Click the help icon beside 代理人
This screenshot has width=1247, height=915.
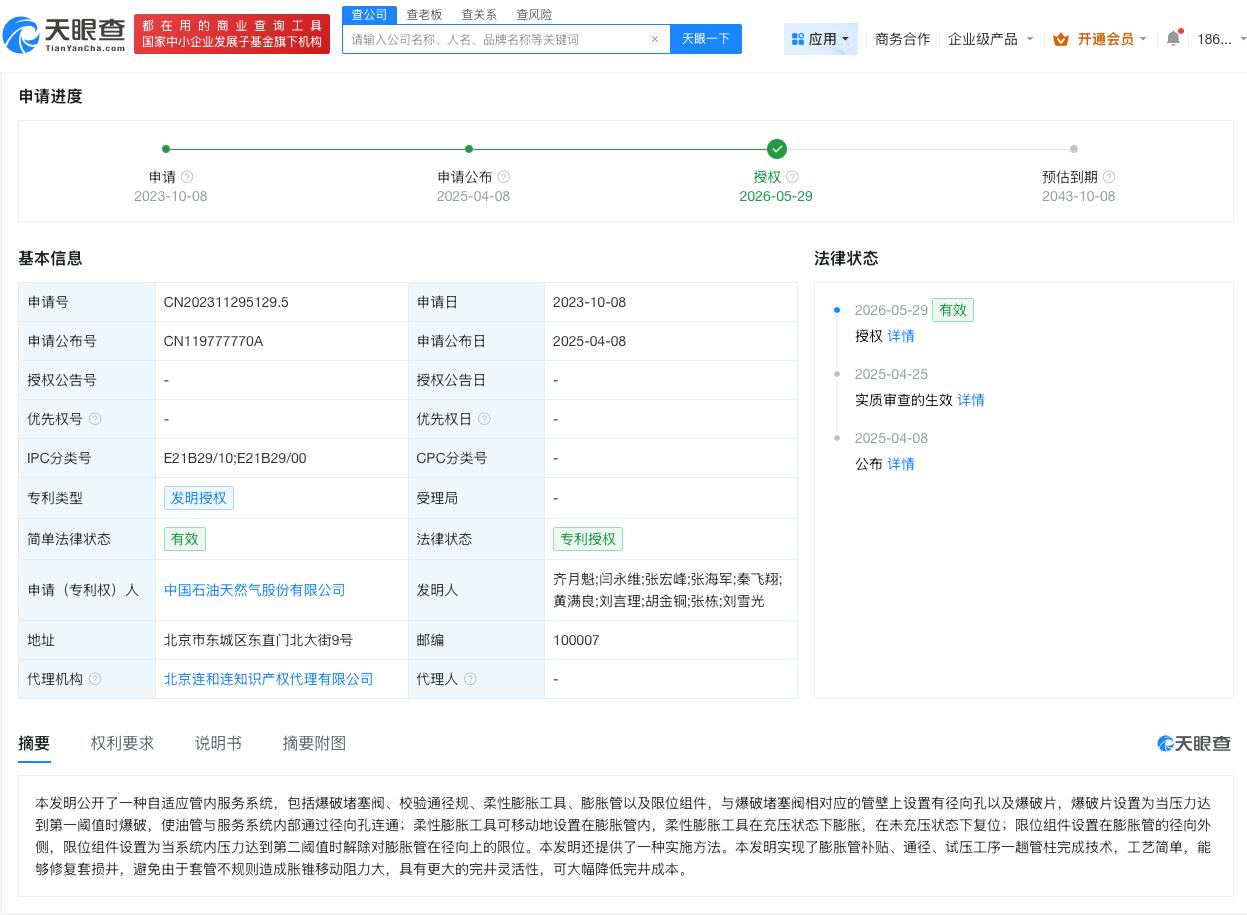(x=470, y=679)
